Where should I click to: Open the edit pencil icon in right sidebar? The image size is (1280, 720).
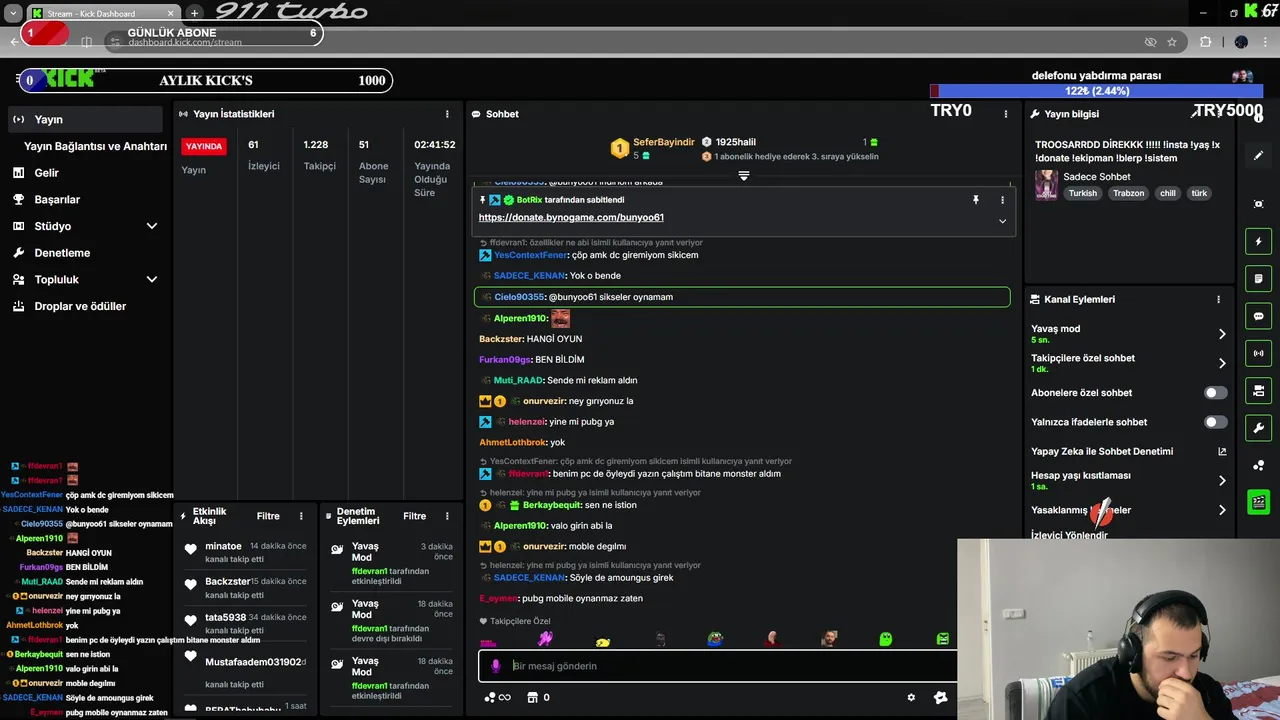click(1258, 155)
